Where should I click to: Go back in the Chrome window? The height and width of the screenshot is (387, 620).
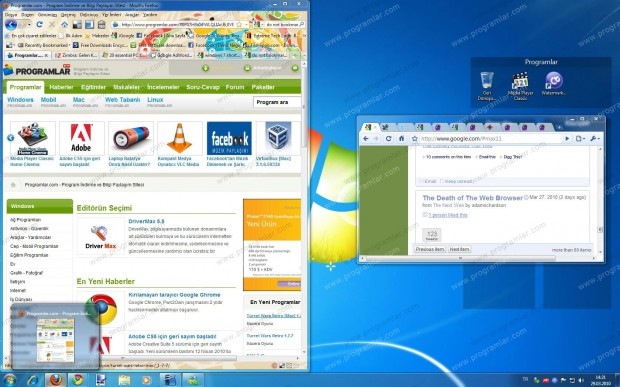tap(366, 138)
